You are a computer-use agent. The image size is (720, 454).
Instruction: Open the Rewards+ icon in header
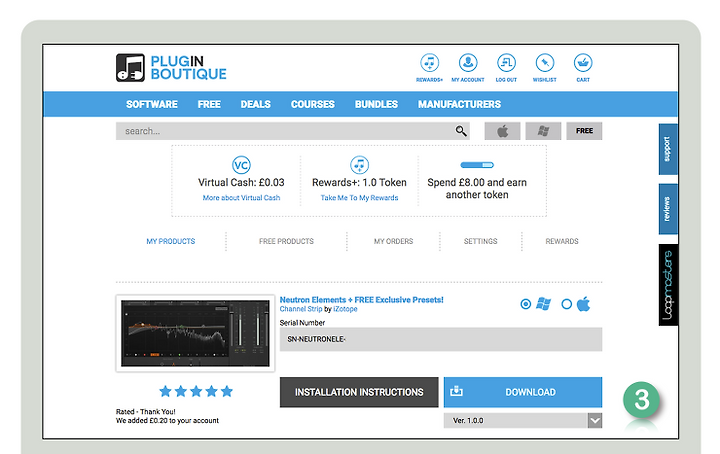(429, 63)
